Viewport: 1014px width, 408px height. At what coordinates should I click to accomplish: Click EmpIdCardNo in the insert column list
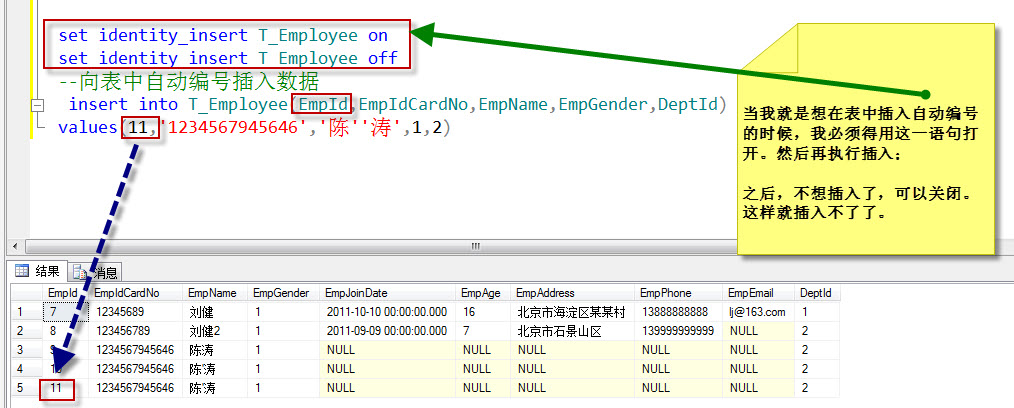[416, 104]
